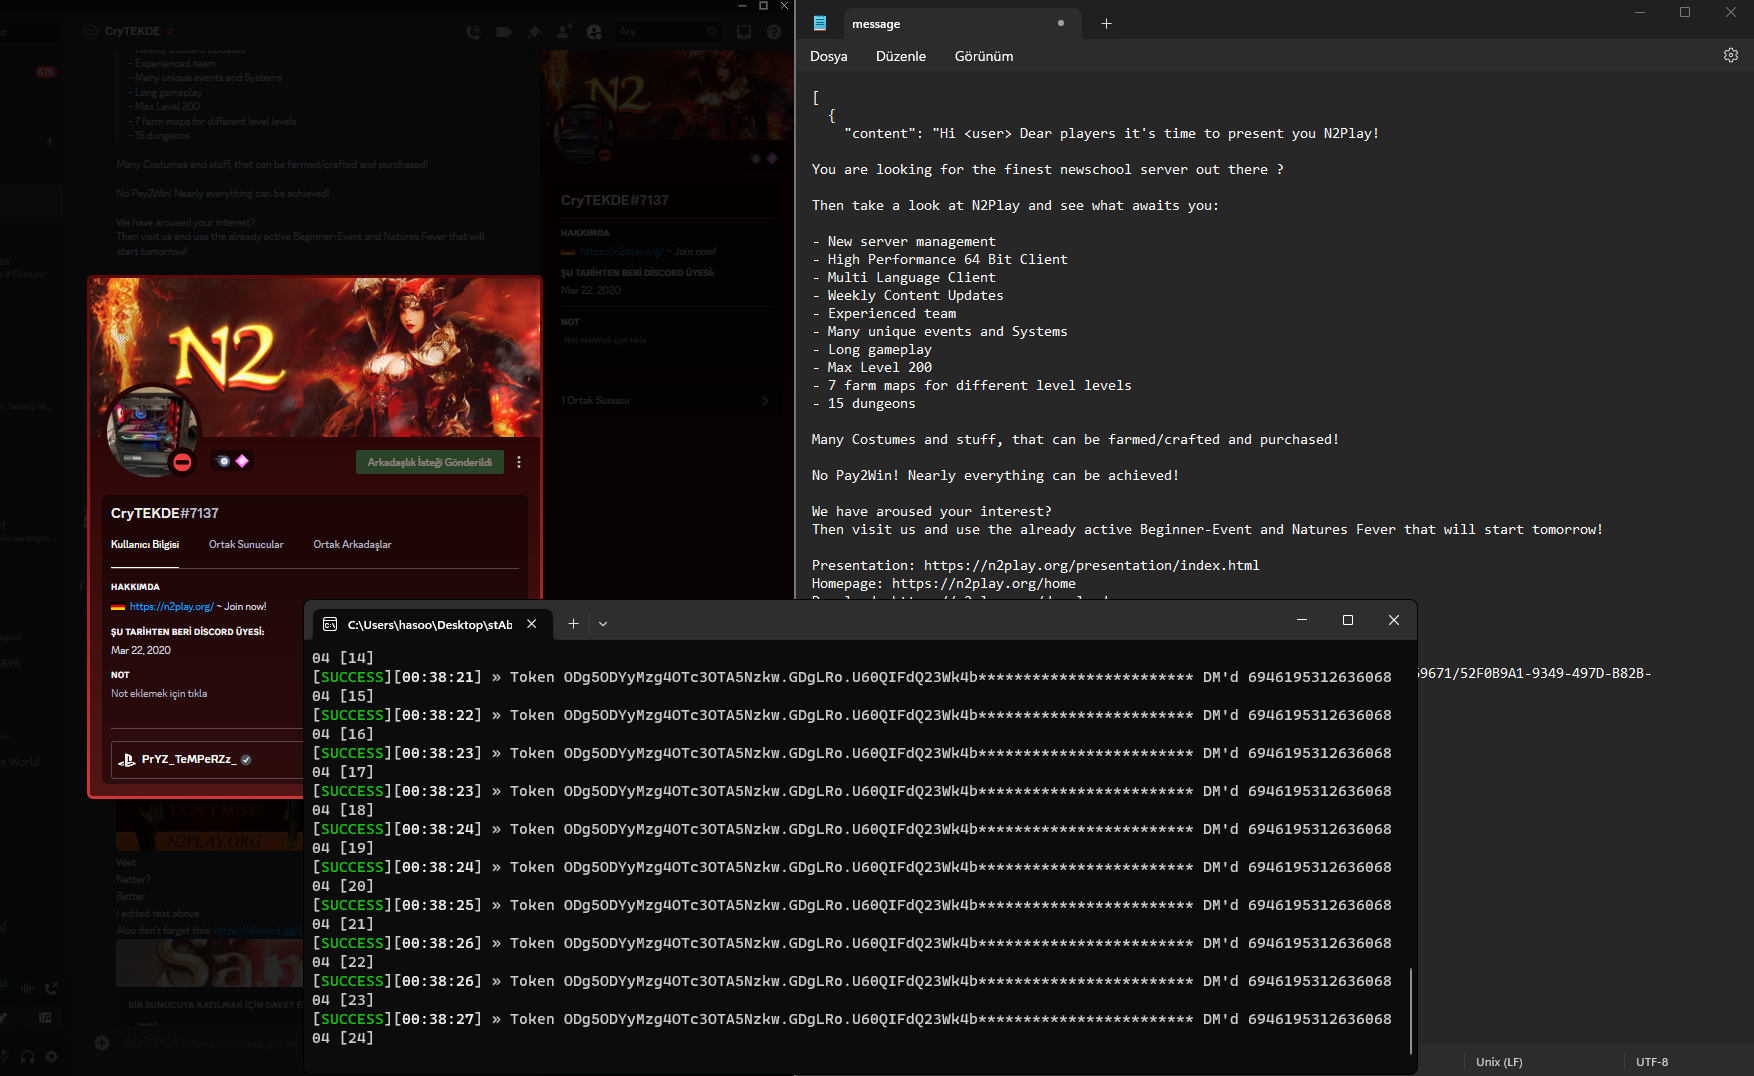Click the [SUCCESS][00:38:27] terminal line
The image size is (1754, 1076).
point(851,1019)
